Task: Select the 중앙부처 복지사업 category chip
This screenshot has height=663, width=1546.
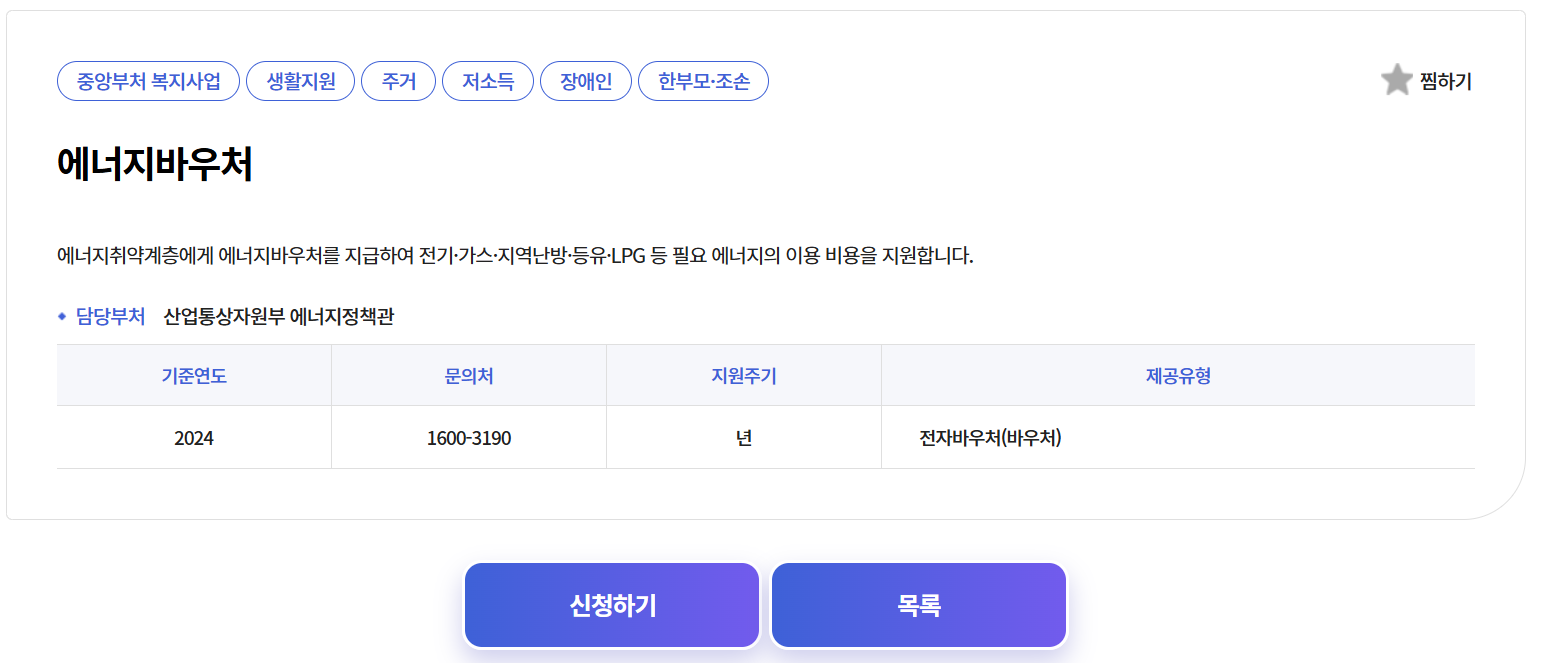Action: (x=147, y=81)
